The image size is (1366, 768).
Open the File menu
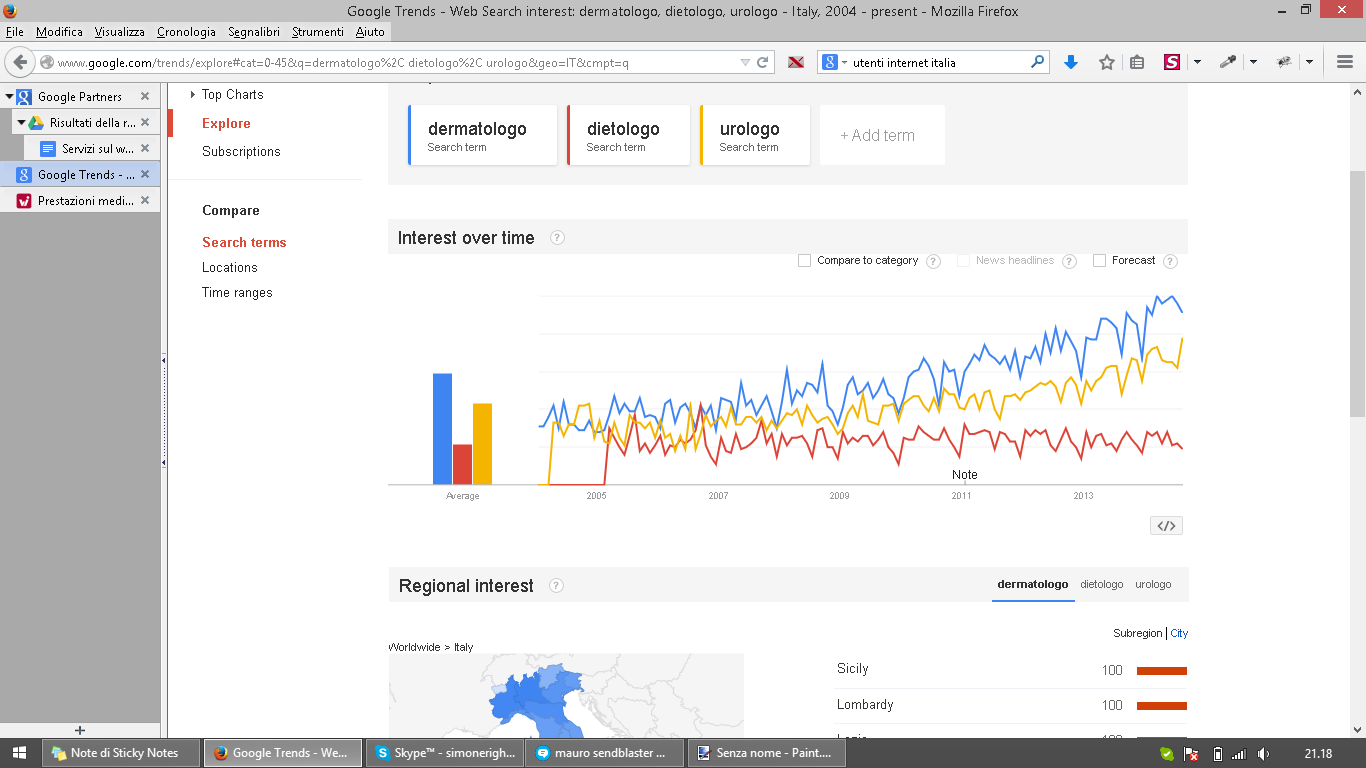tap(14, 32)
